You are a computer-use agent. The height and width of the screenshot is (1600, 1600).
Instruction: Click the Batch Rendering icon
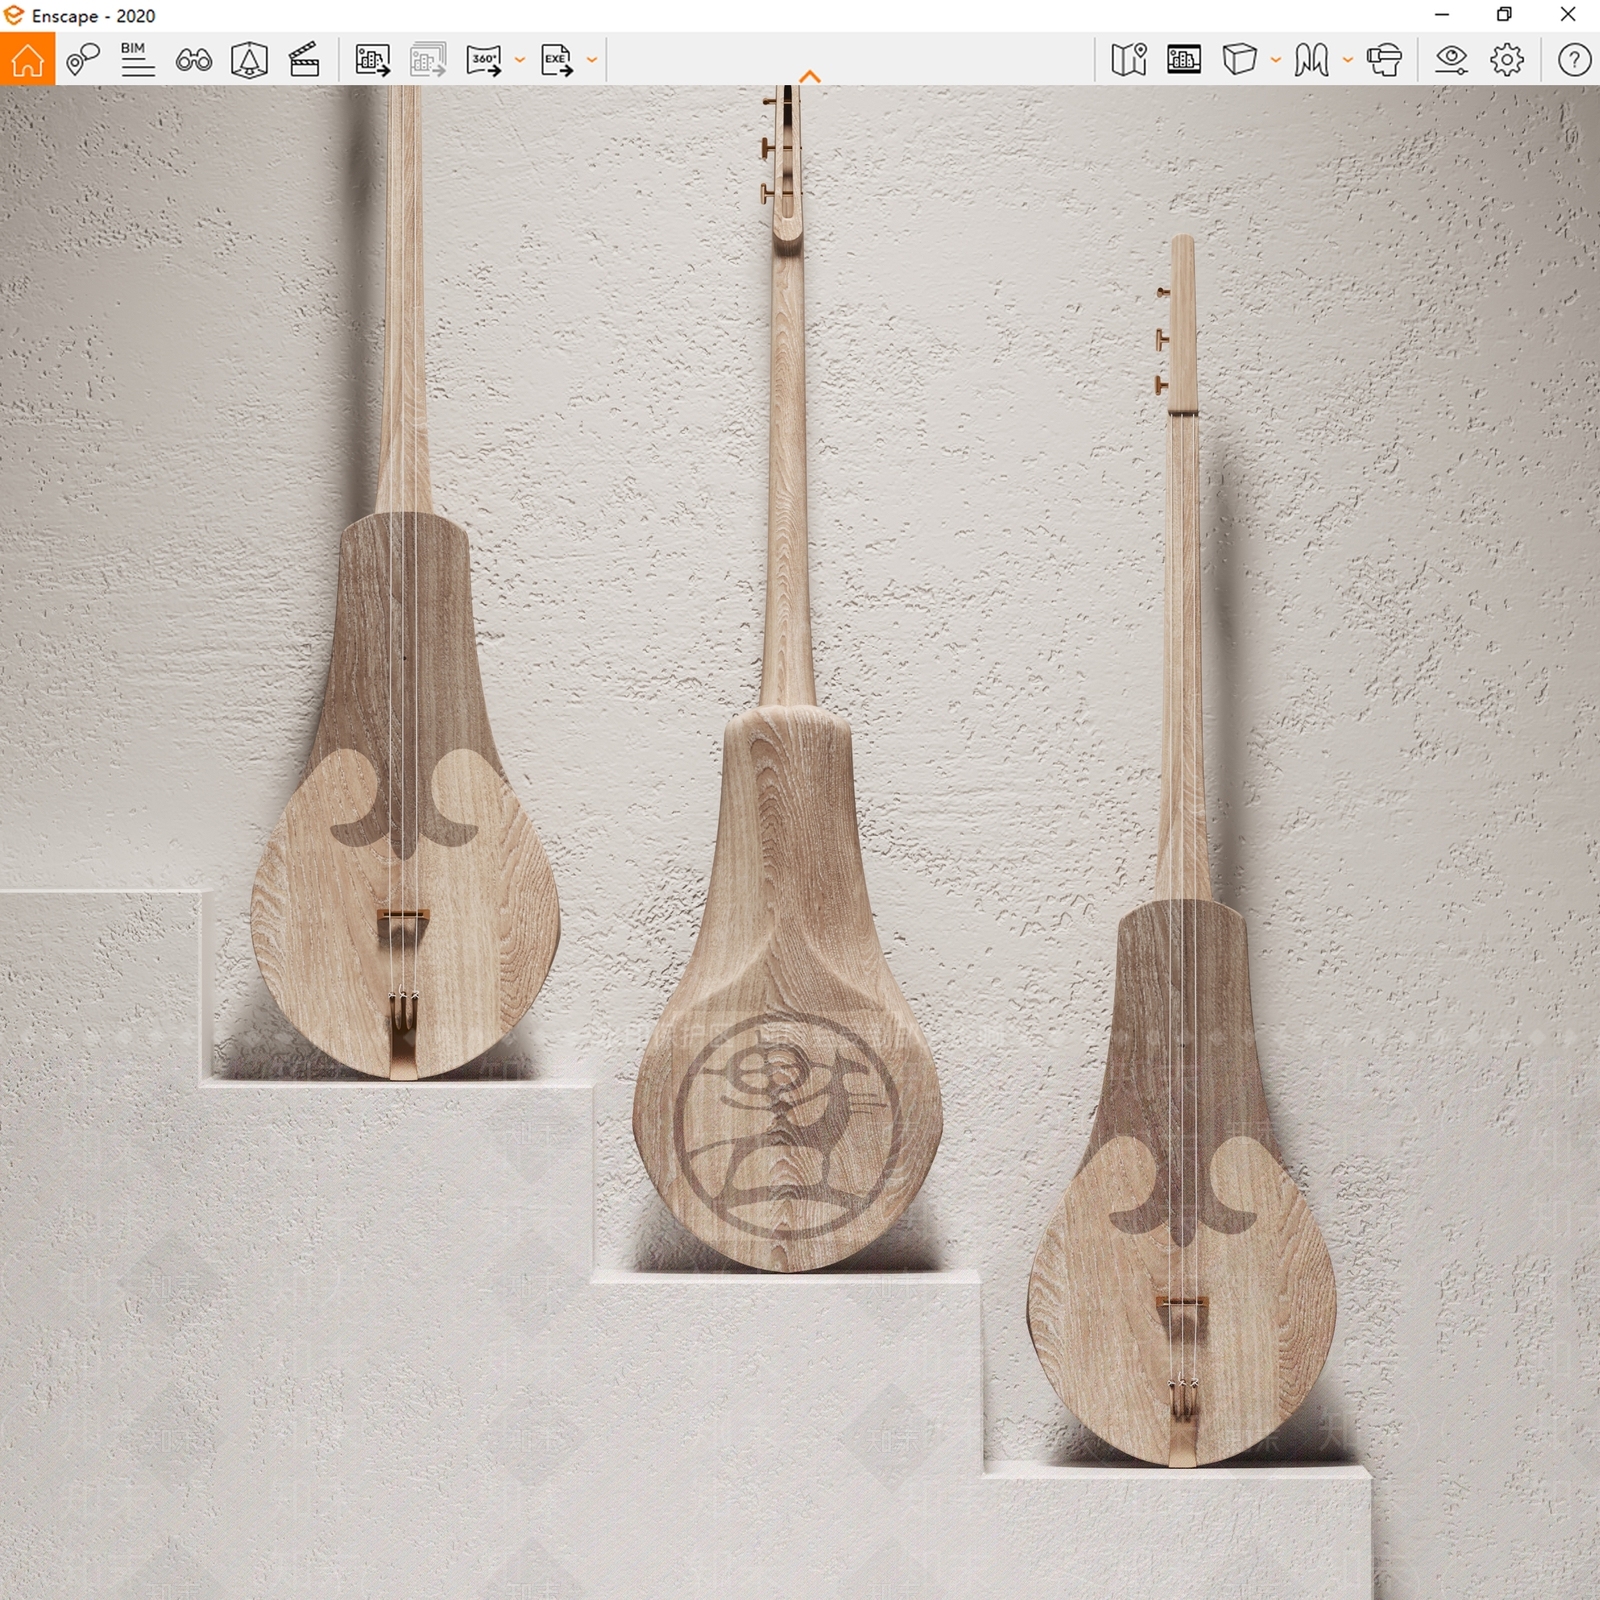428,60
